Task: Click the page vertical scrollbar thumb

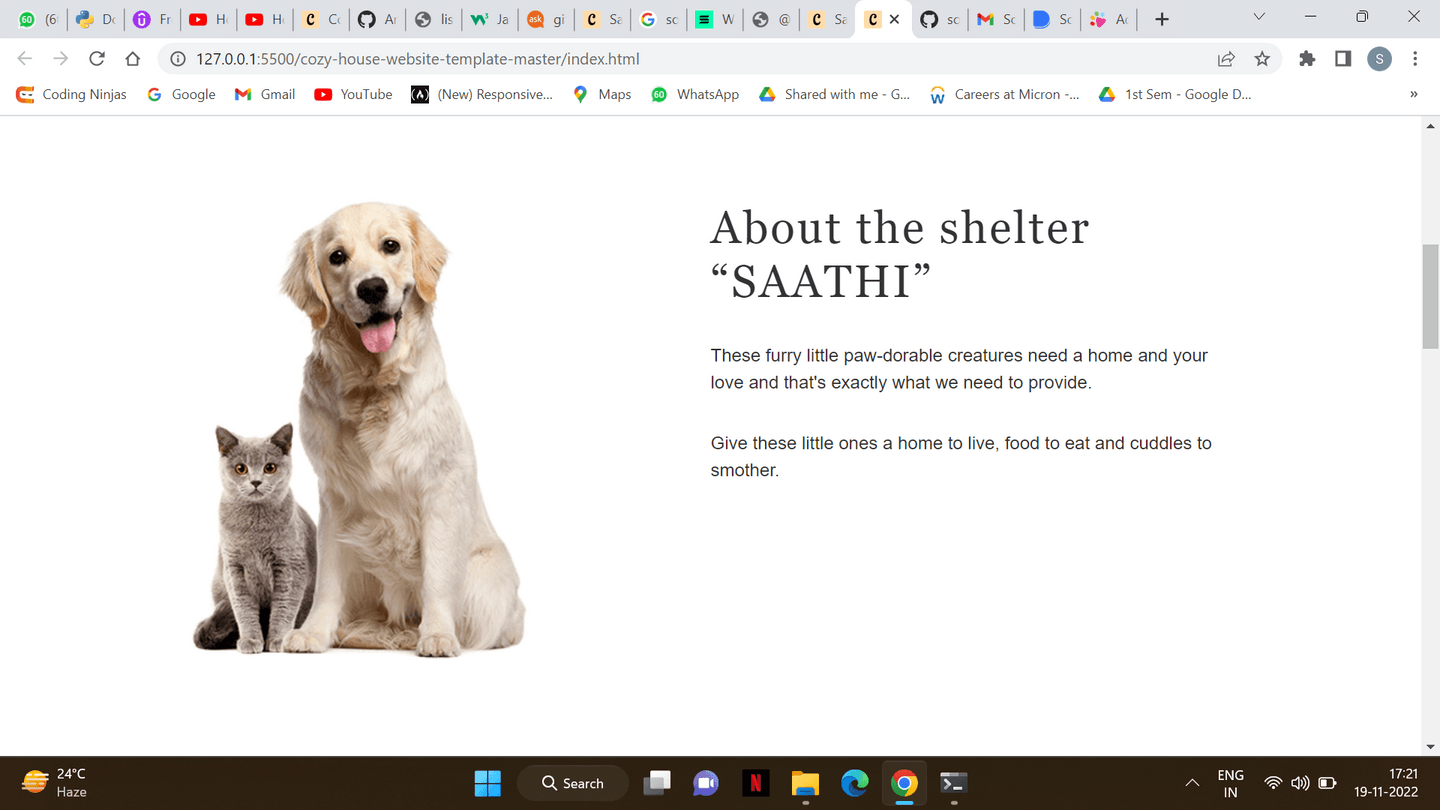Action: coord(1430,296)
